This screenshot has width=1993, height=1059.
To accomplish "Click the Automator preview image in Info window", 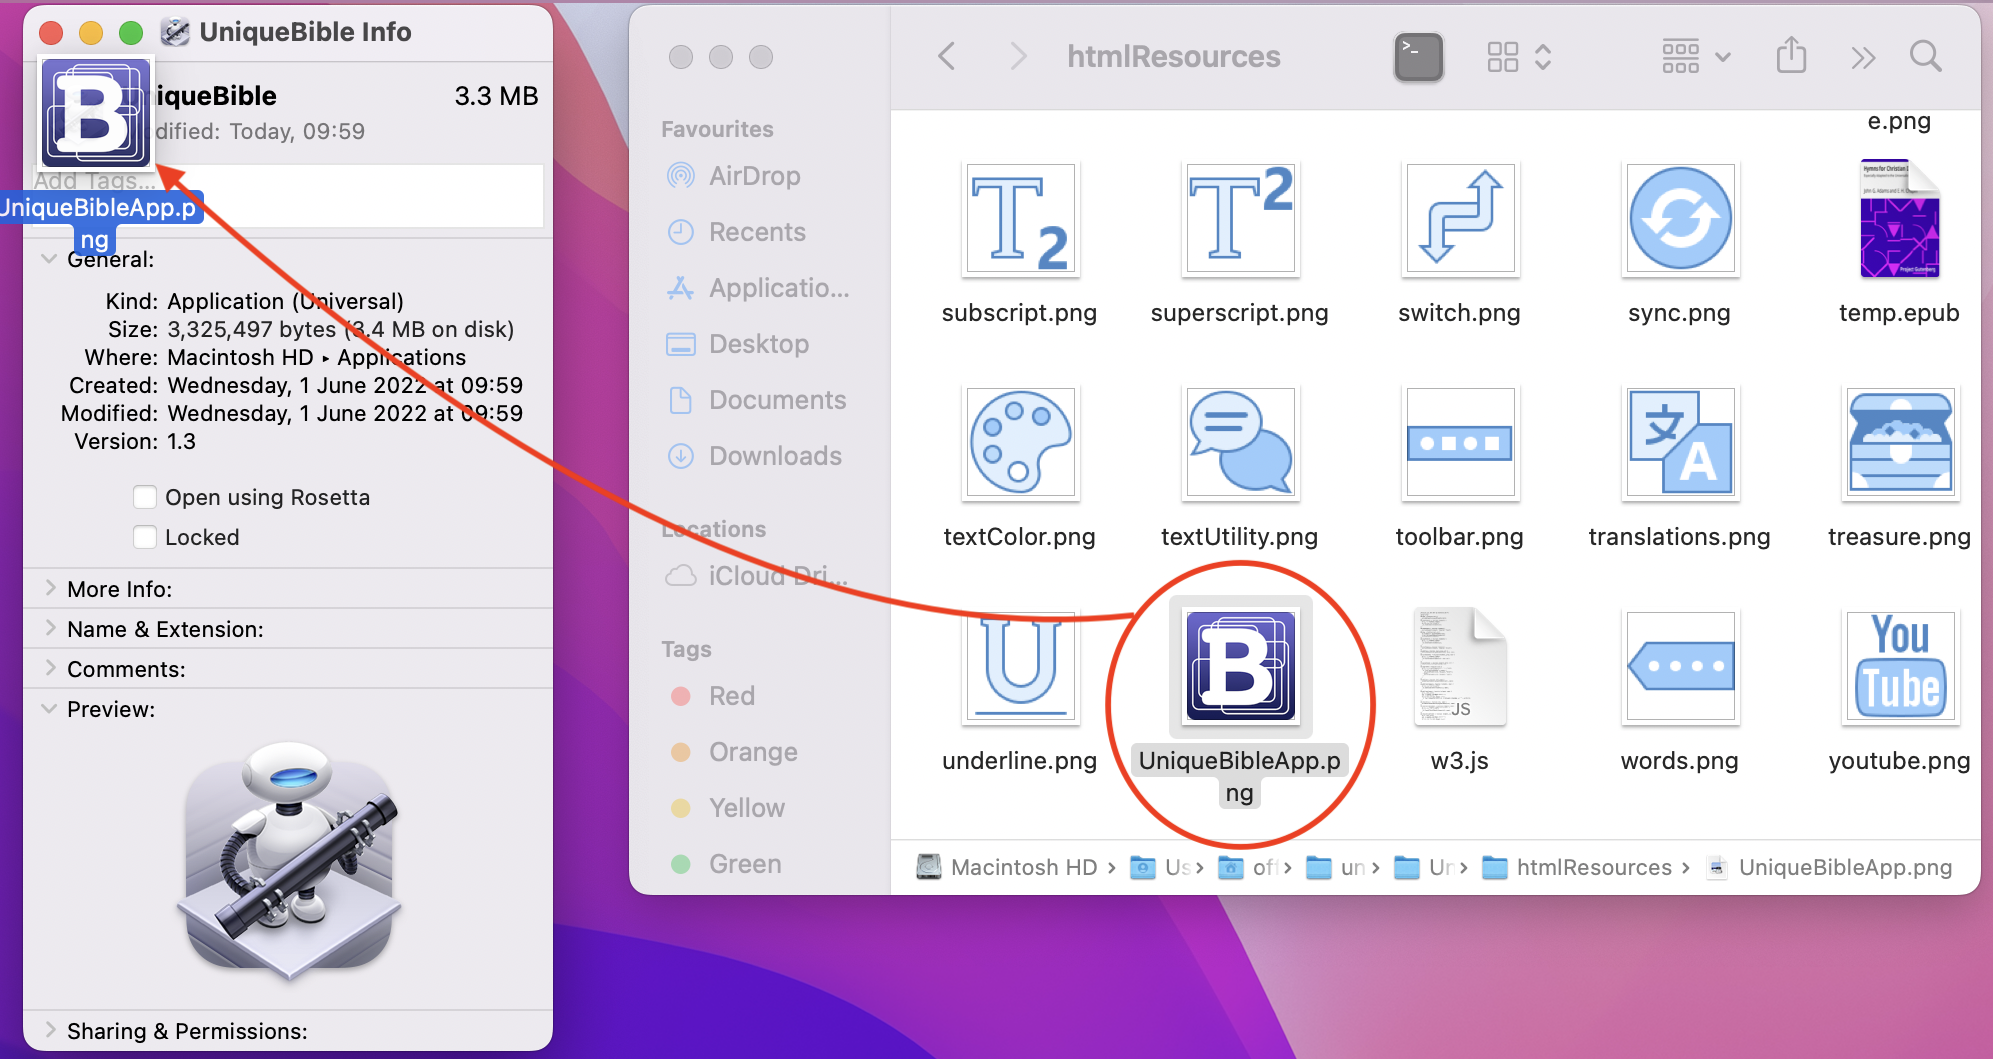I will pos(290,860).
